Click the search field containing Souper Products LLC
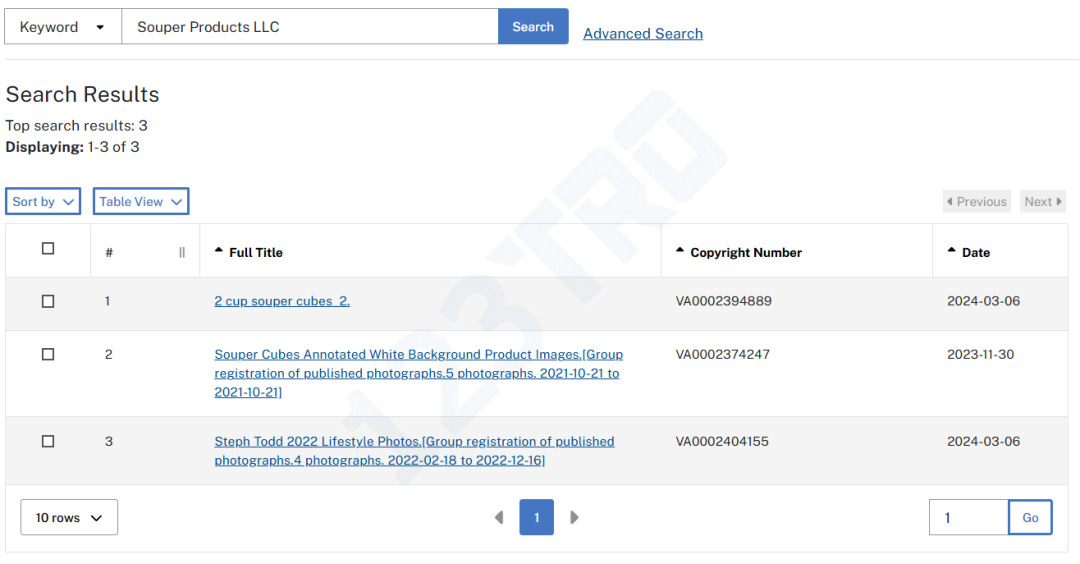This screenshot has height=564, width=1080. [310, 27]
